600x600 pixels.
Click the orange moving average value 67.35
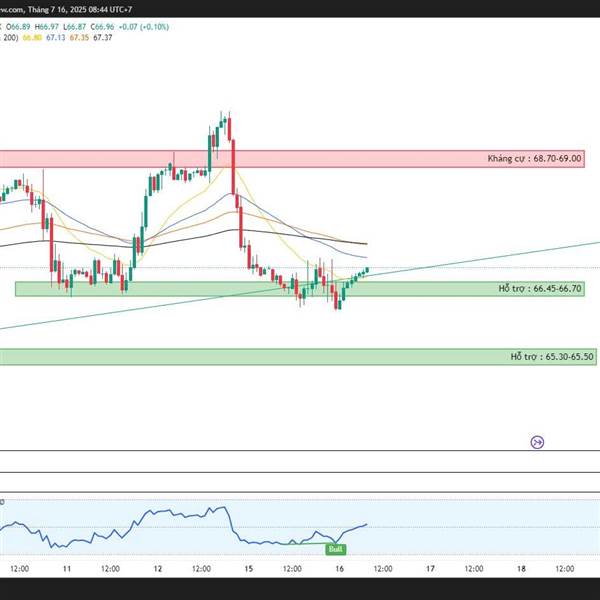click(x=79, y=38)
